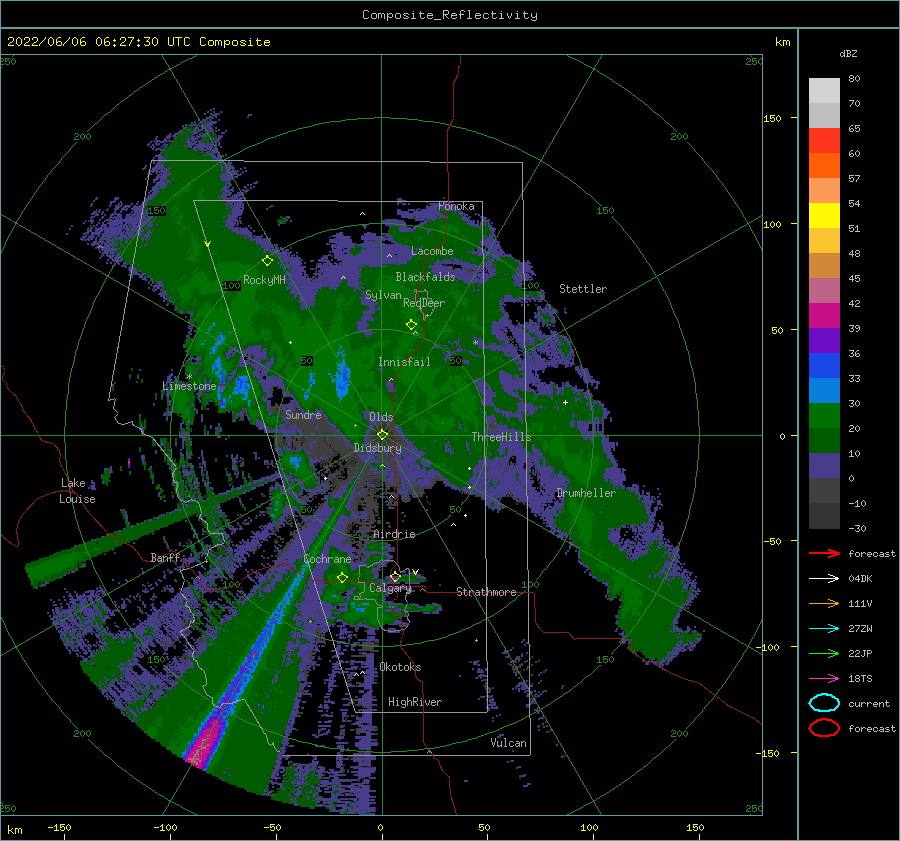Click the yellow marker near RockyMH

[267, 261]
